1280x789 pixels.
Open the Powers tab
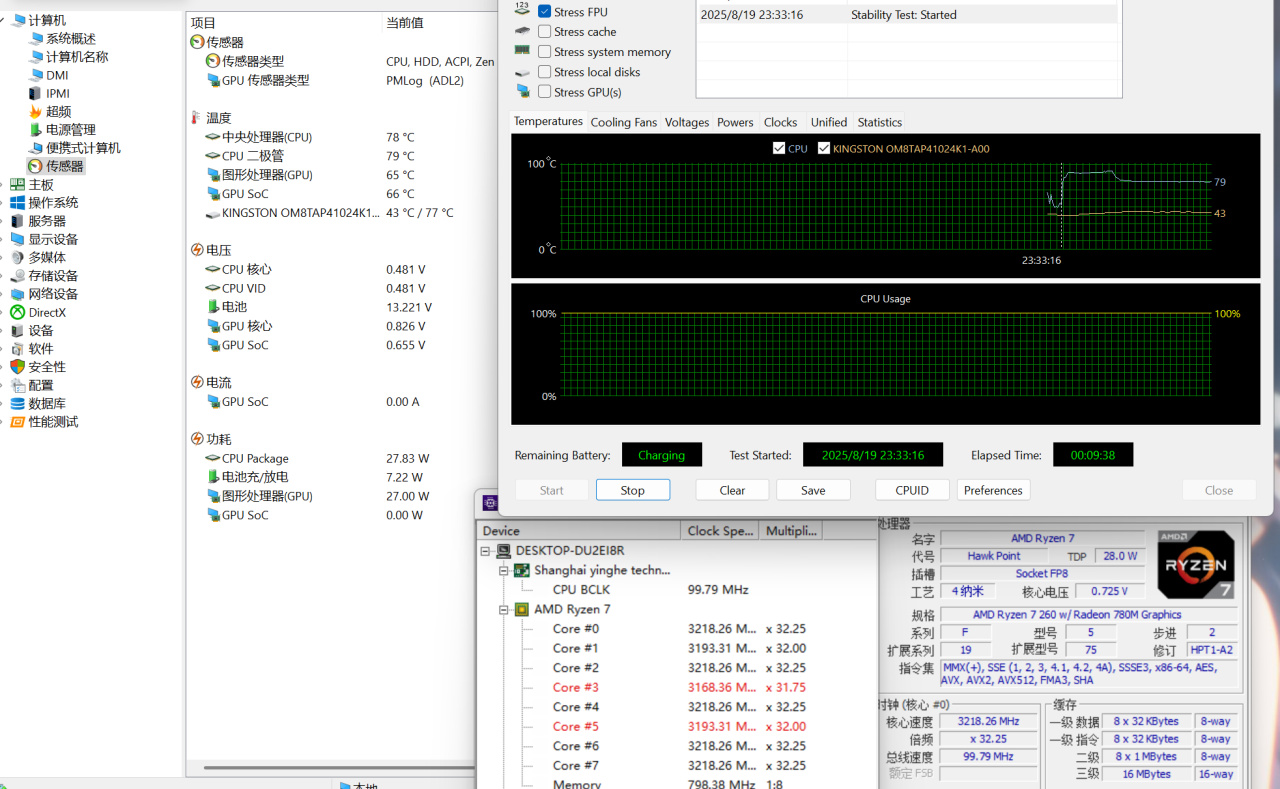tap(735, 122)
